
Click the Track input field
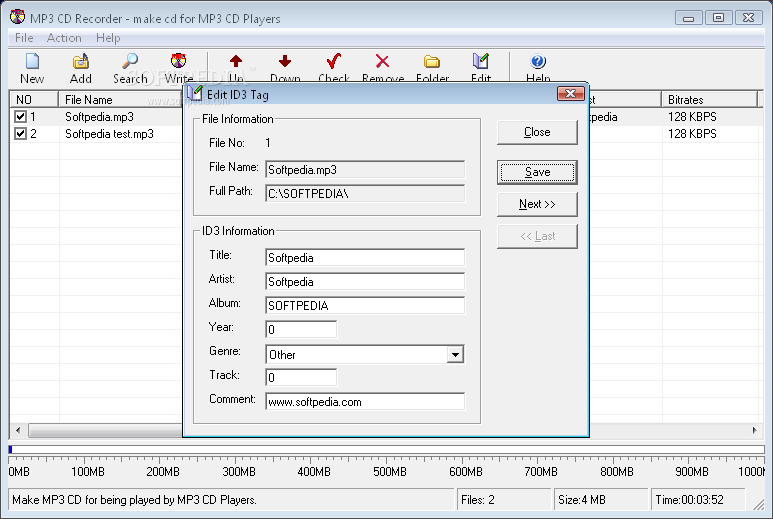[x=301, y=378]
